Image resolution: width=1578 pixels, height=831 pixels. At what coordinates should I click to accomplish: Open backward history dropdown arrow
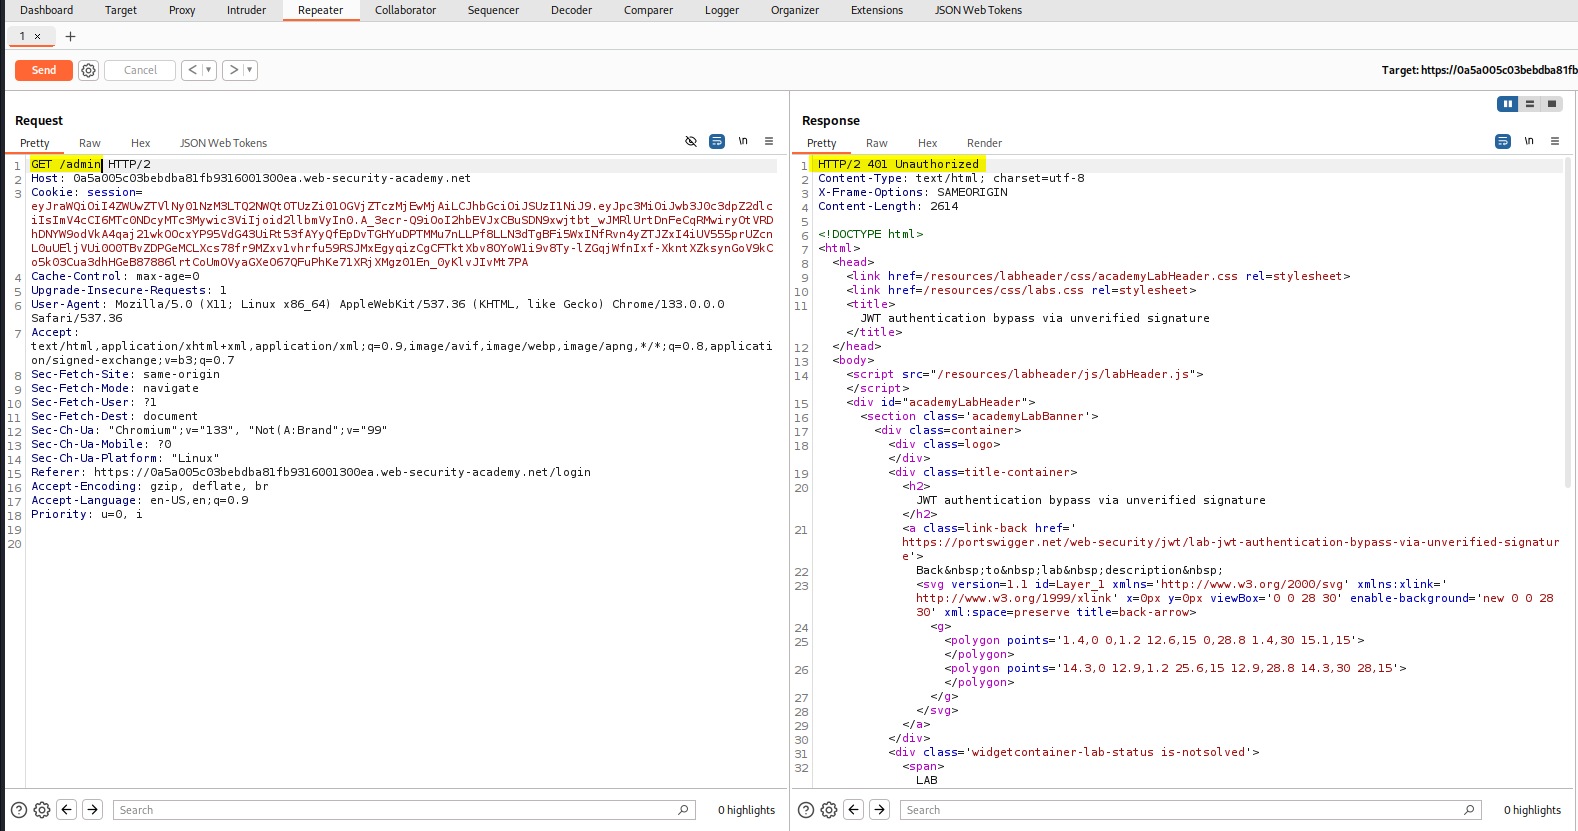(x=208, y=70)
